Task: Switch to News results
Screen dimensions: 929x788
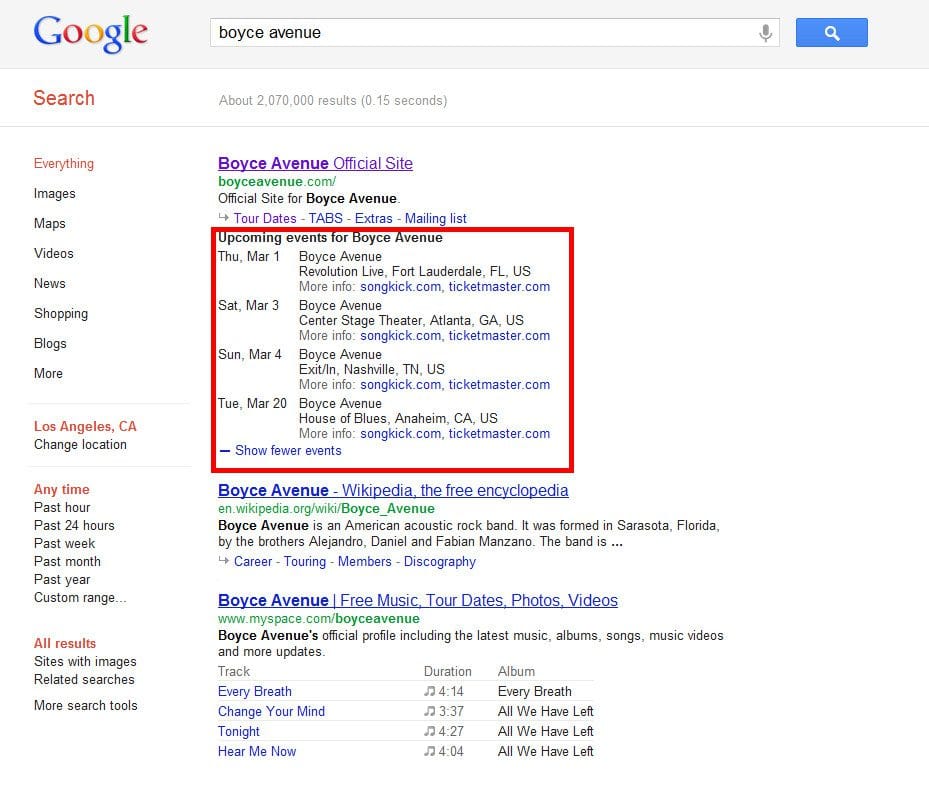Action: point(50,283)
